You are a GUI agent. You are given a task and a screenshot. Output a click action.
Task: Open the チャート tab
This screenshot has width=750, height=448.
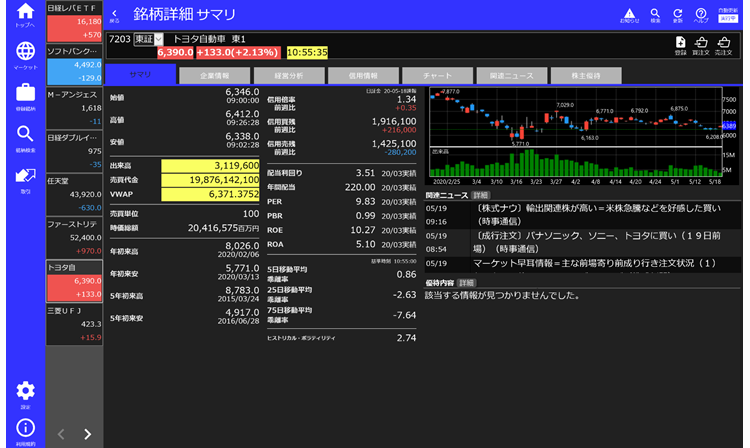click(437, 76)
